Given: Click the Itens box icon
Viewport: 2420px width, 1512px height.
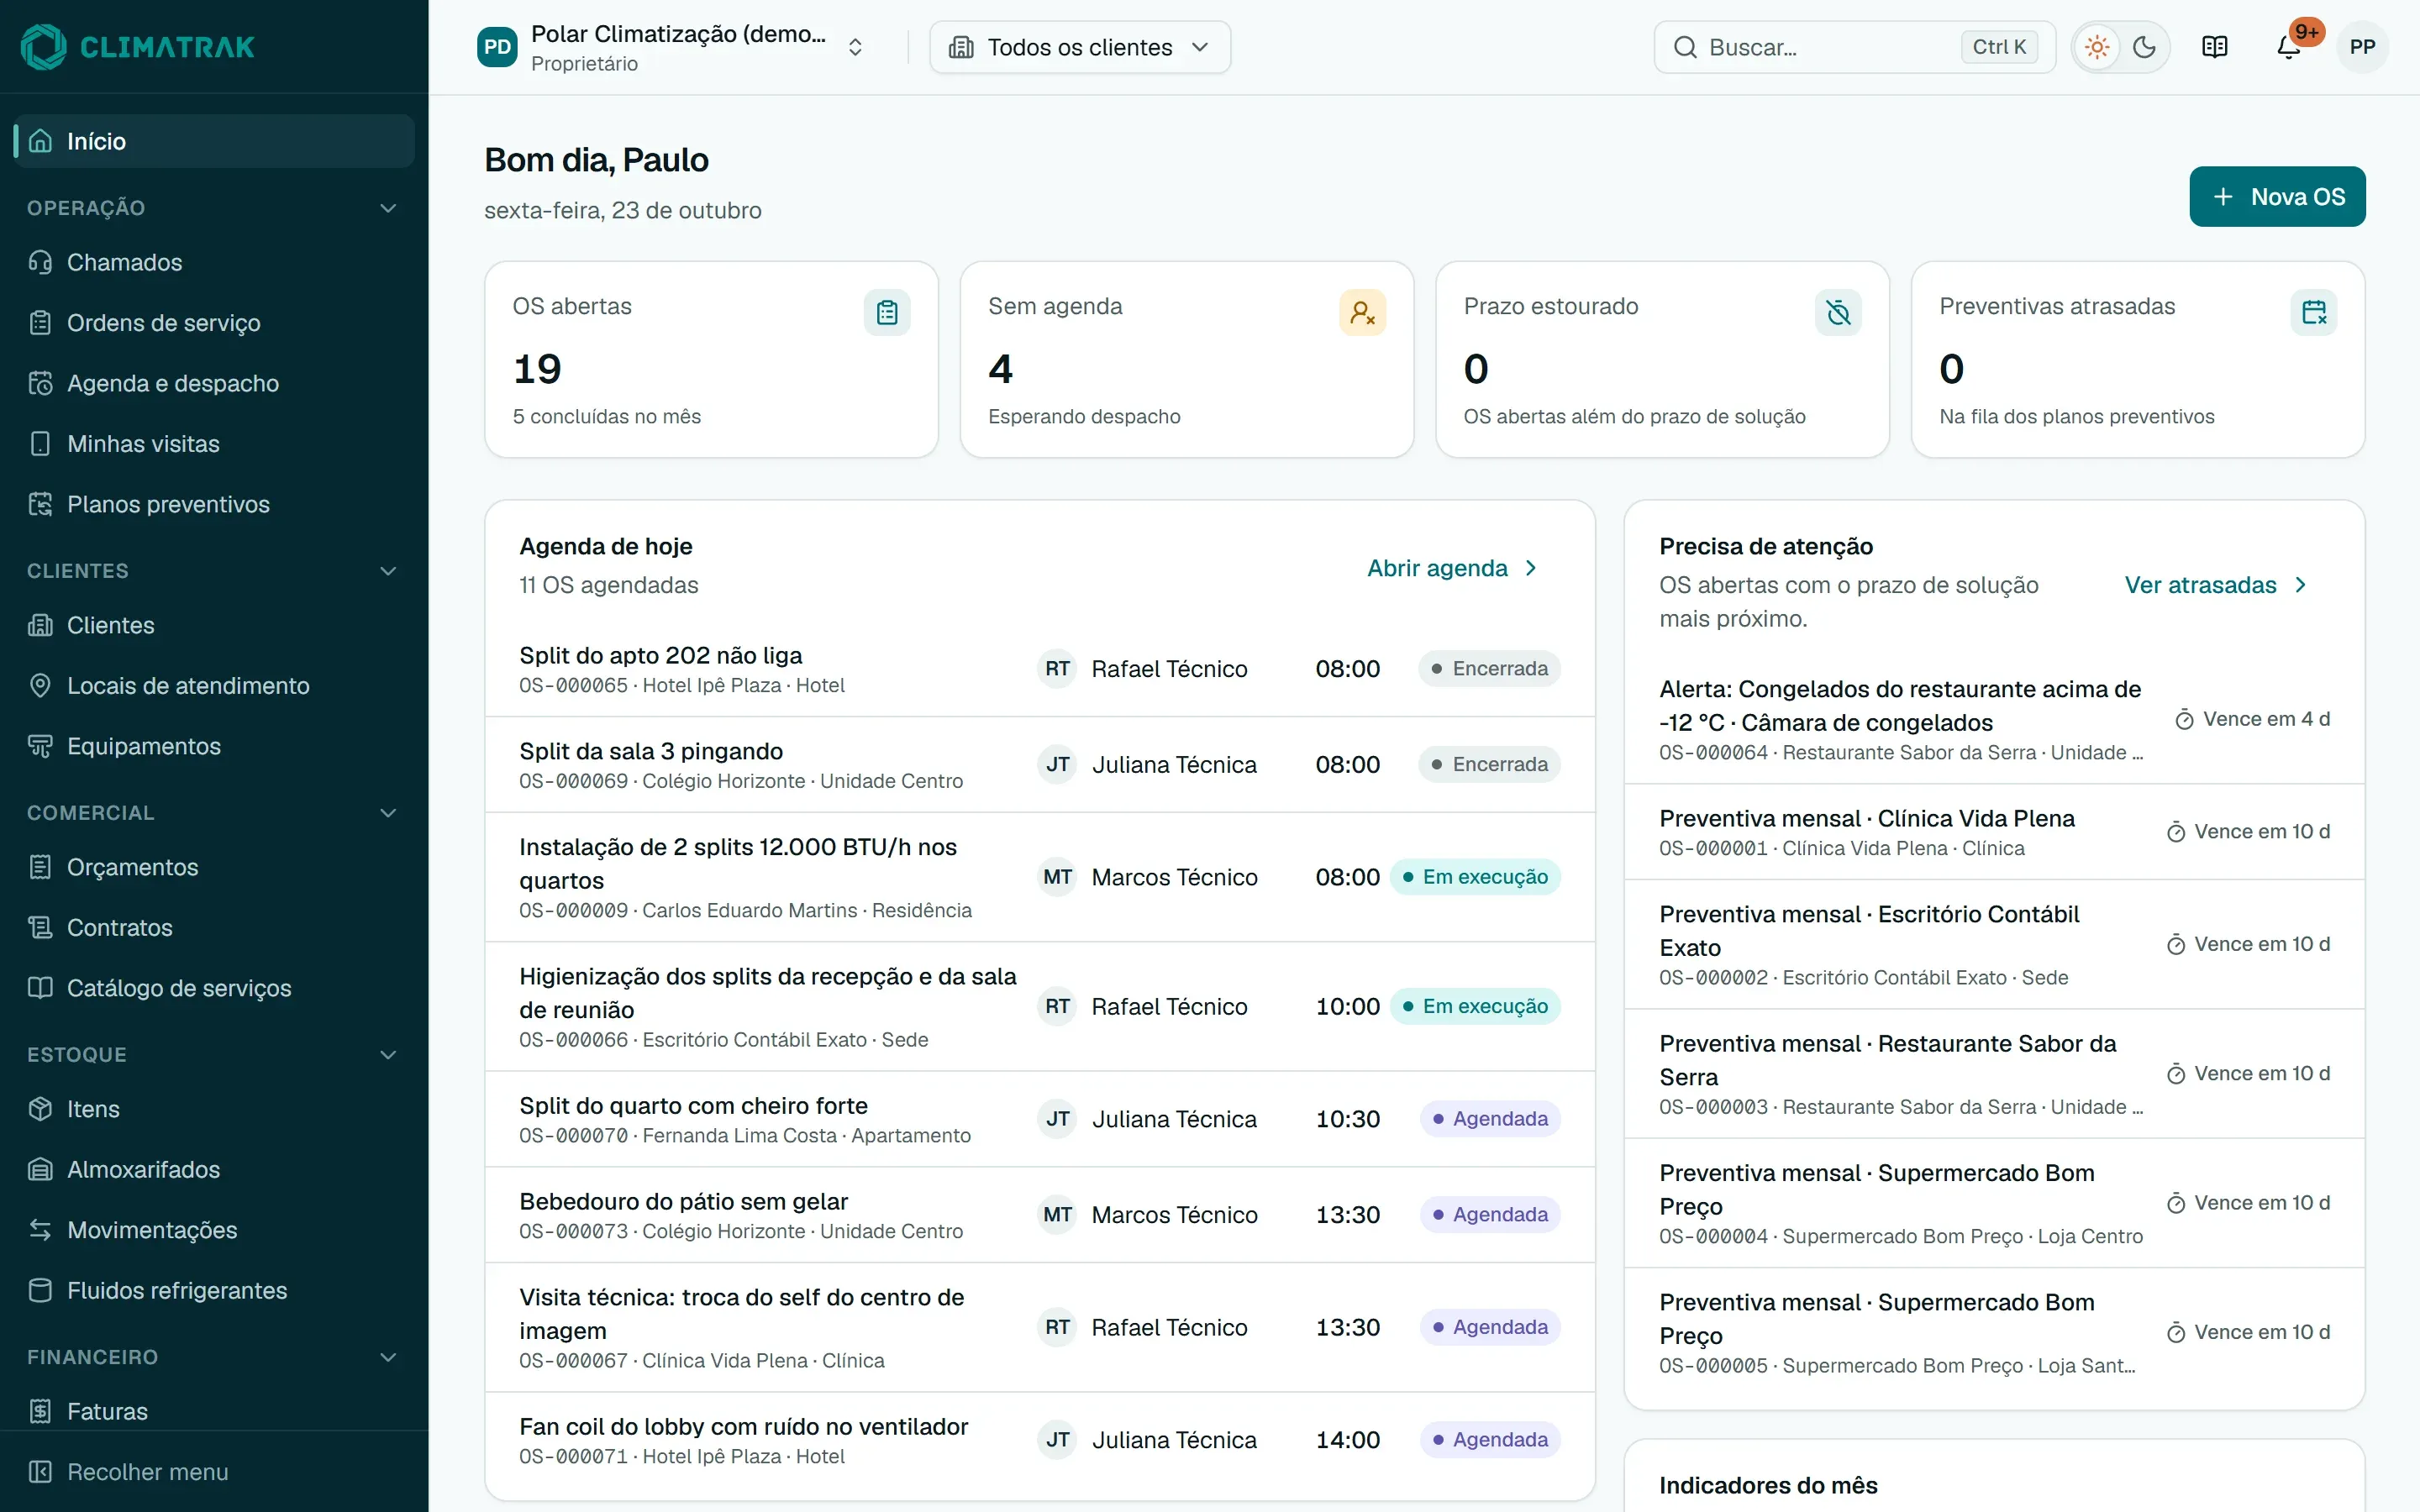Looking at the screenshot, I should (x=40, y=1109).
